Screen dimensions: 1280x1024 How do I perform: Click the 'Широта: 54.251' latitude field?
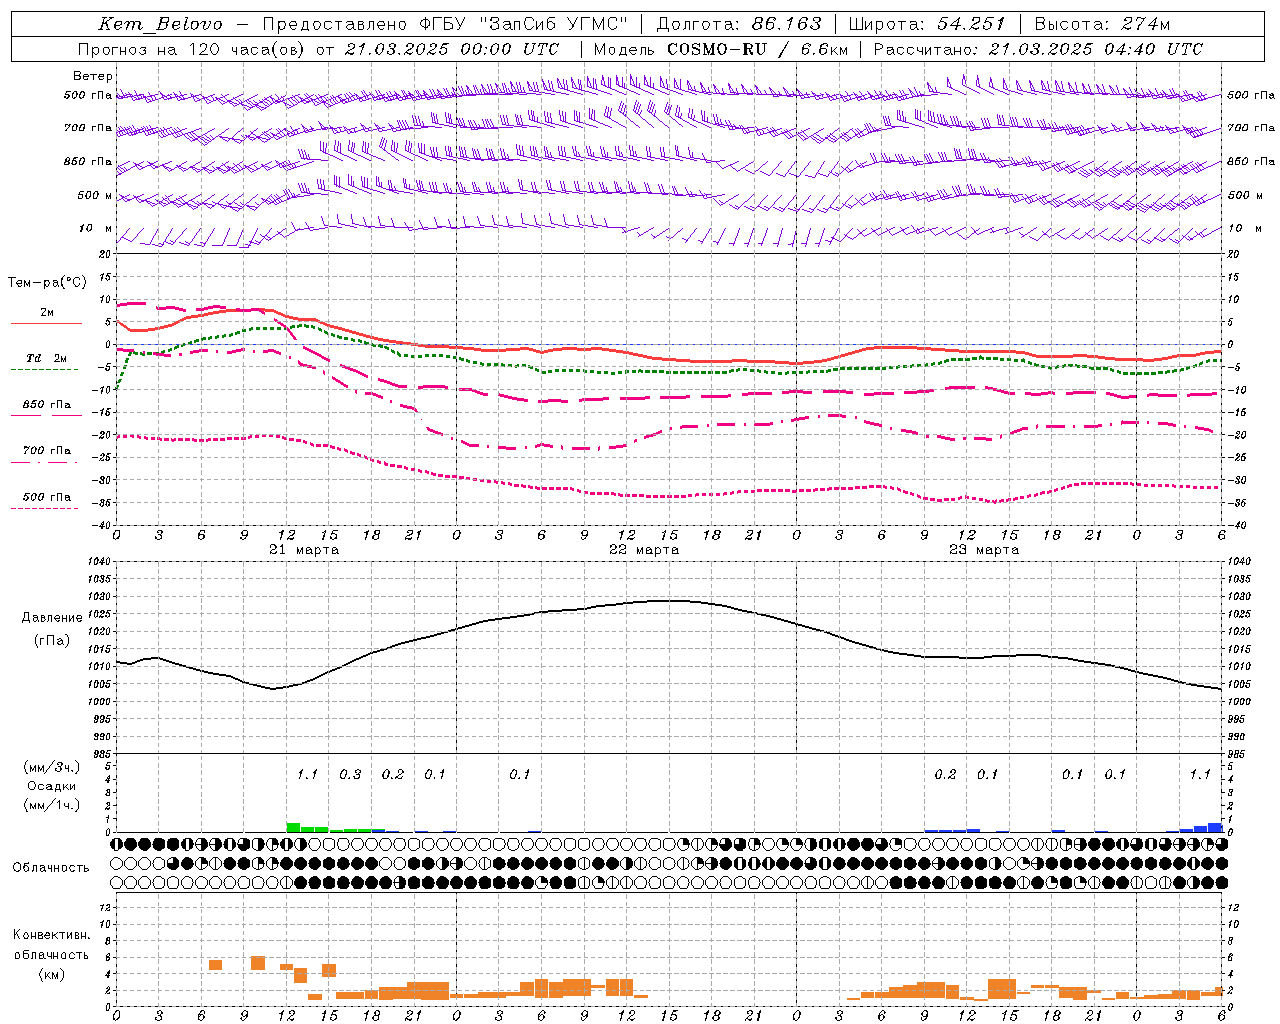(927, 24)
